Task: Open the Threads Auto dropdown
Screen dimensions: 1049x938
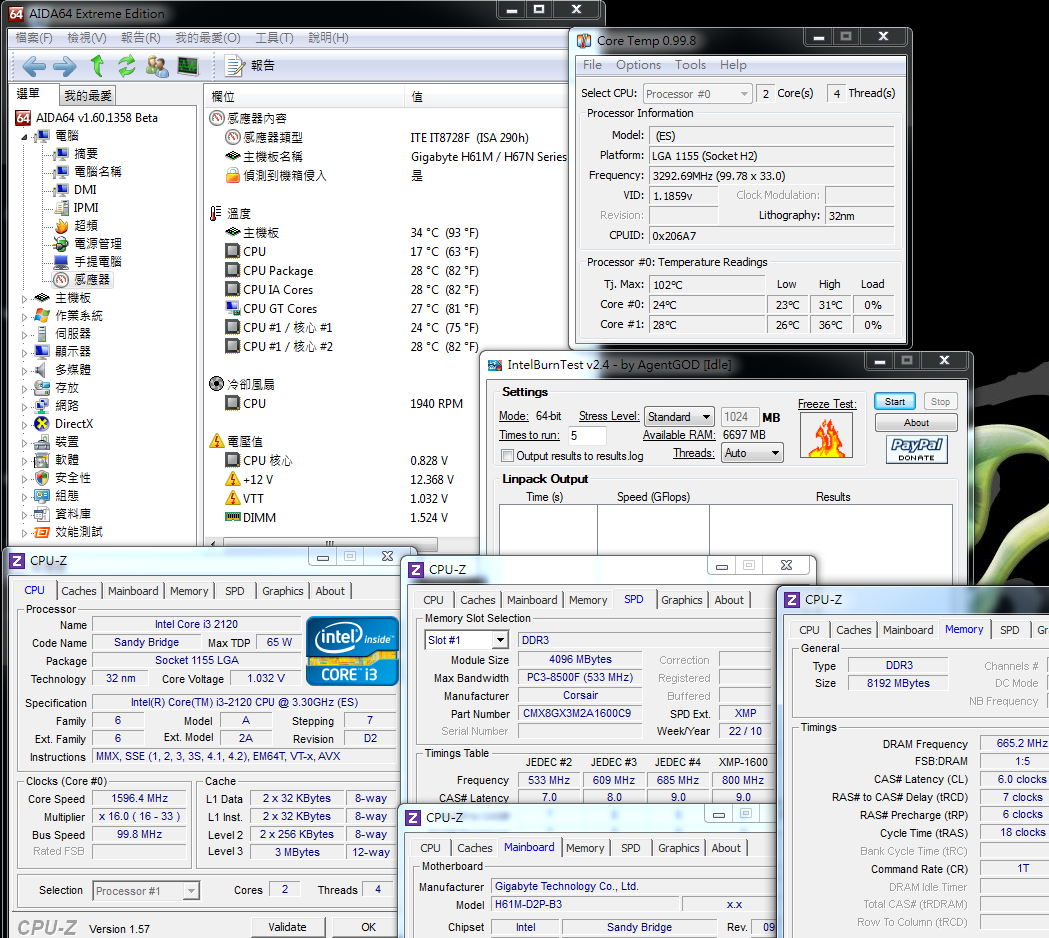Action: pos(752,453)
